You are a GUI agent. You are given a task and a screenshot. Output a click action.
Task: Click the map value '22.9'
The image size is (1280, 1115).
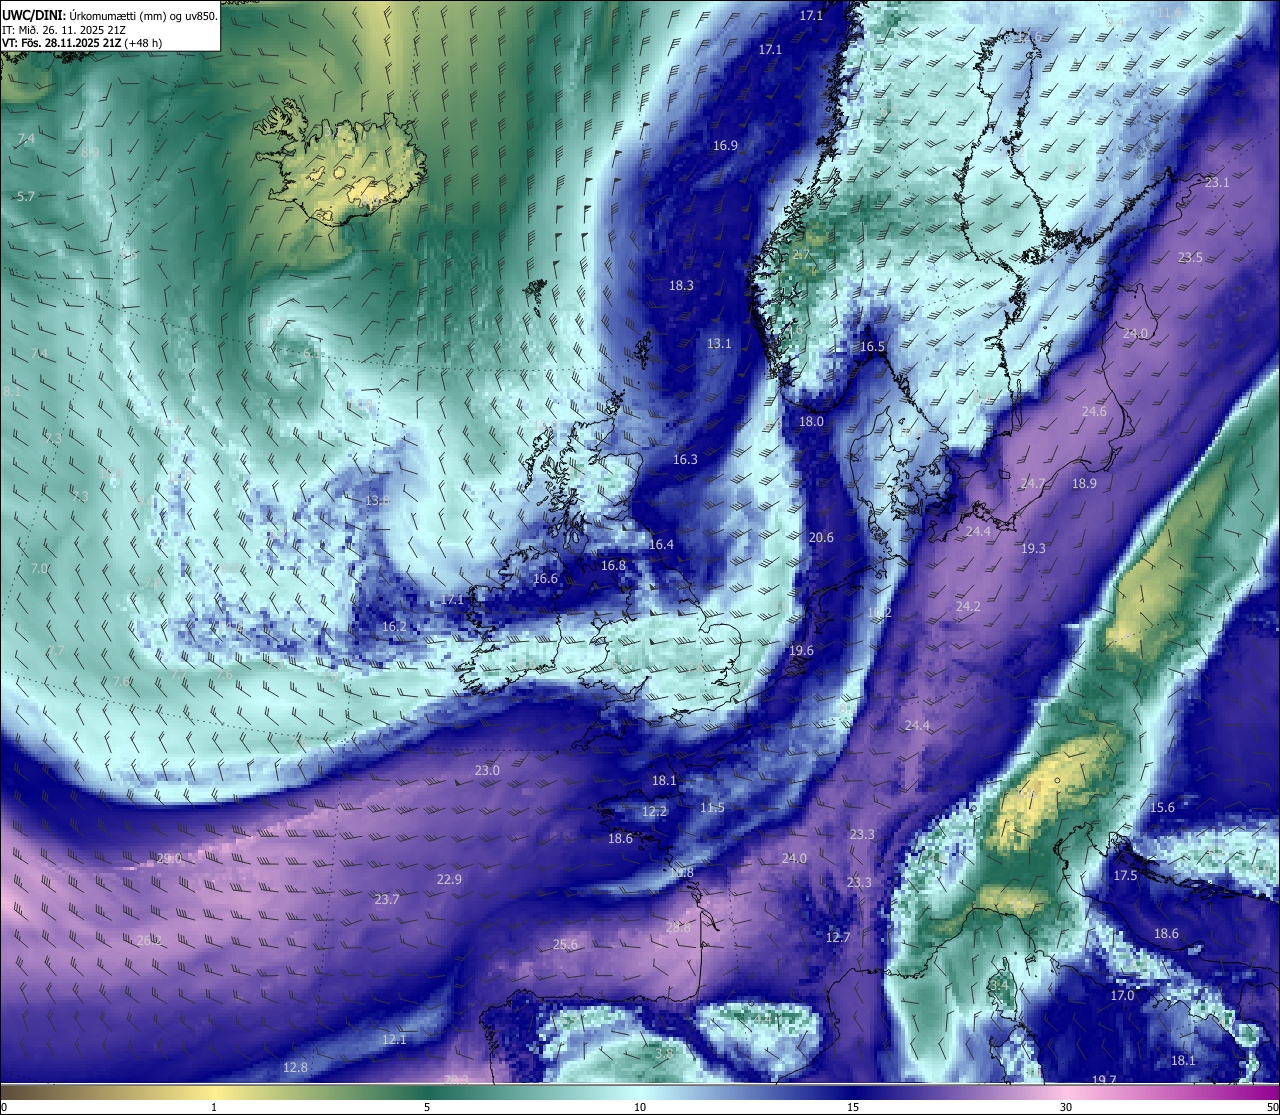449,879
